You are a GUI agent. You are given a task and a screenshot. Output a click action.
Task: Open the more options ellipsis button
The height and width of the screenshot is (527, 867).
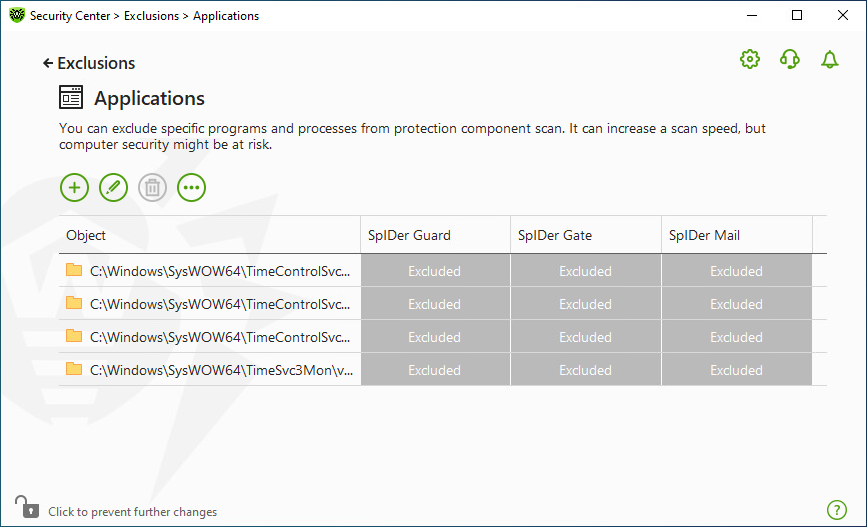pyautogui.click(x=191, y=187)
